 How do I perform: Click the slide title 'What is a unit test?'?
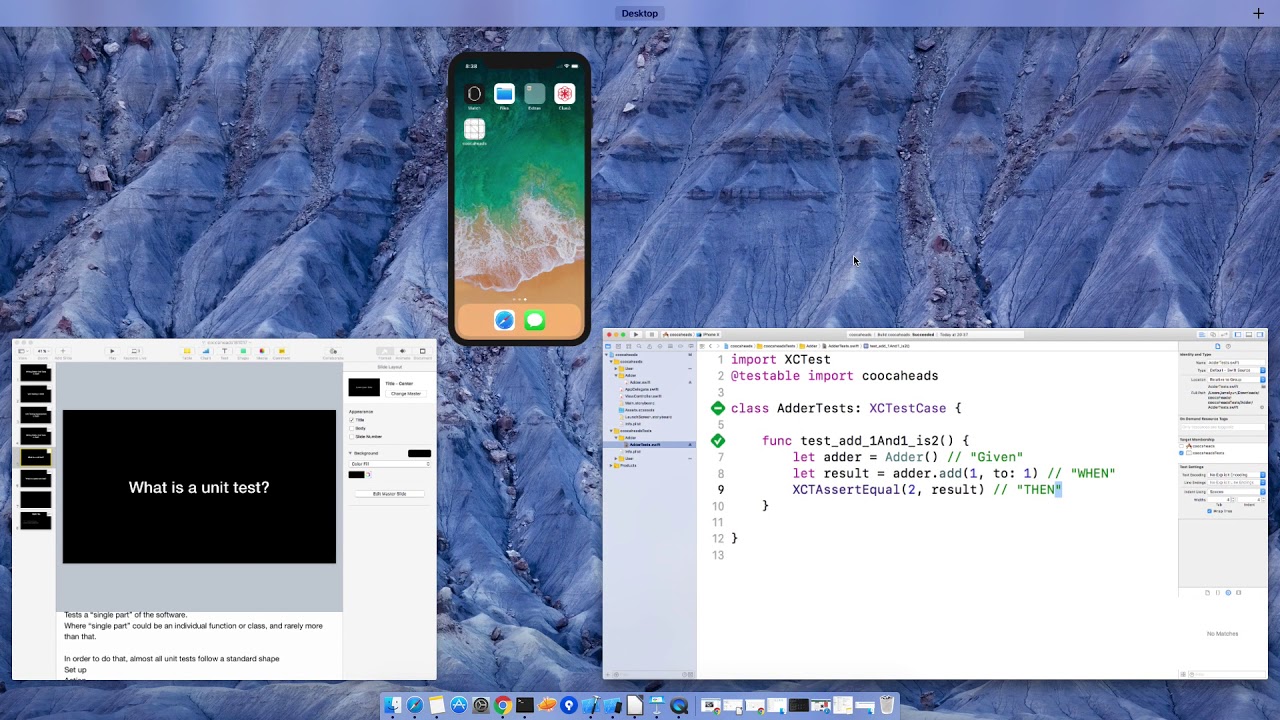(199, 488)
